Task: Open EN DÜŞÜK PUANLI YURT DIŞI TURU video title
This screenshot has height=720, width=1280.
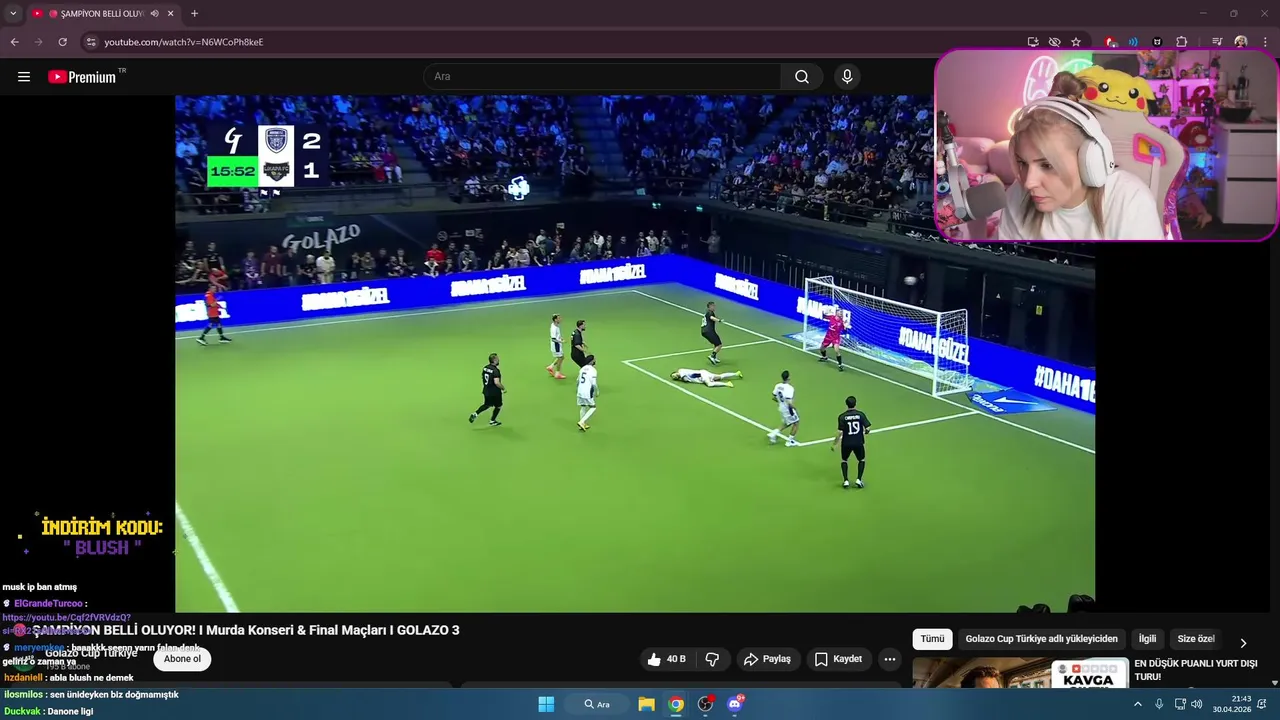Action: click(1195, 670)
